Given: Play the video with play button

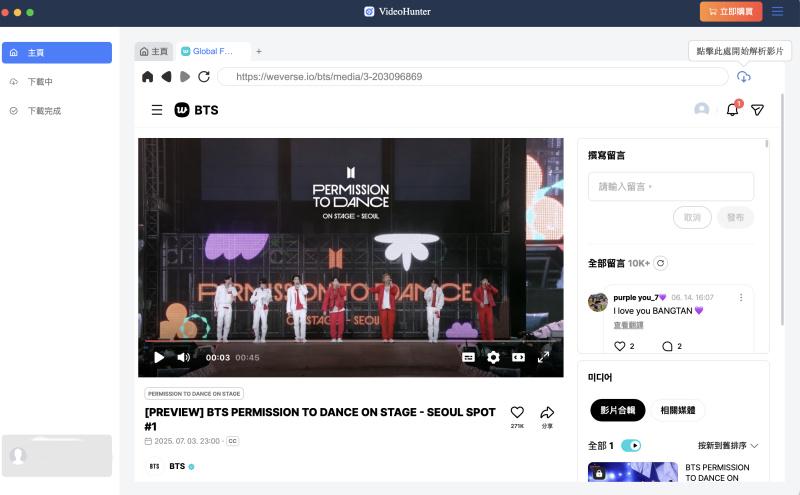Looking at the screenshot, I should coord(159,357).
